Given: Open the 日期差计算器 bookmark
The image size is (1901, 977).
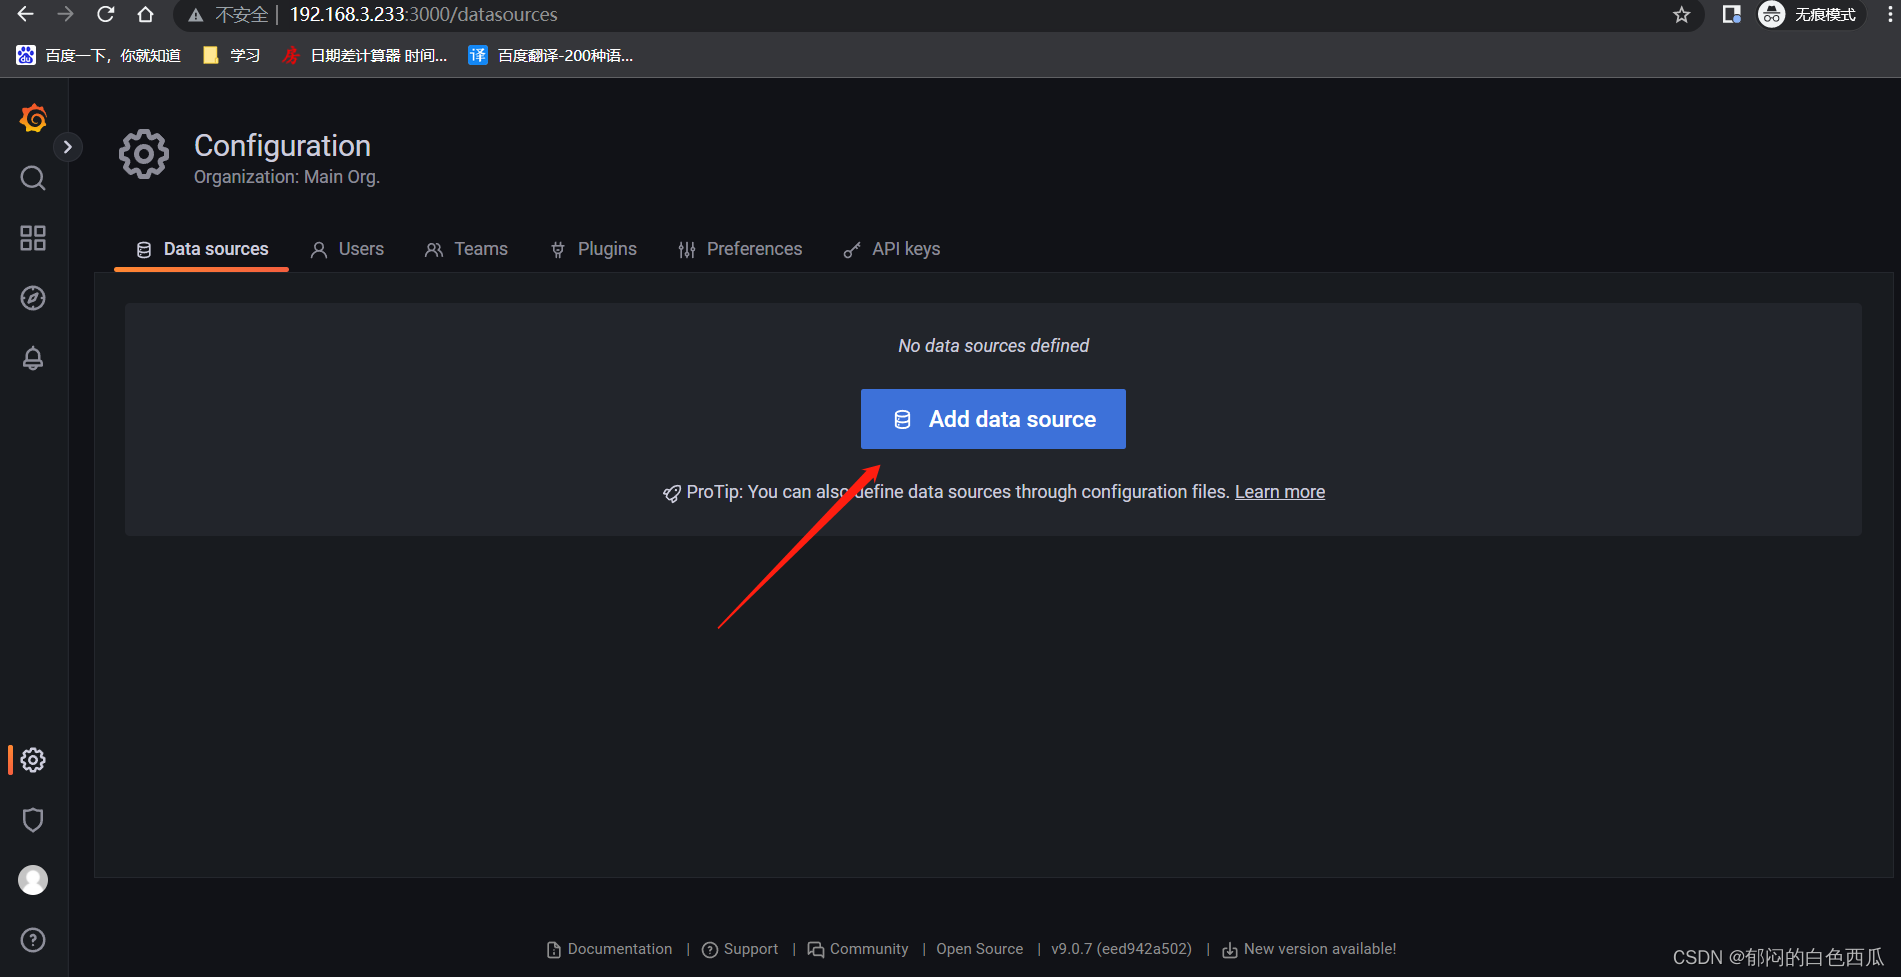Looking at the screenshot, I should (364, 55).
